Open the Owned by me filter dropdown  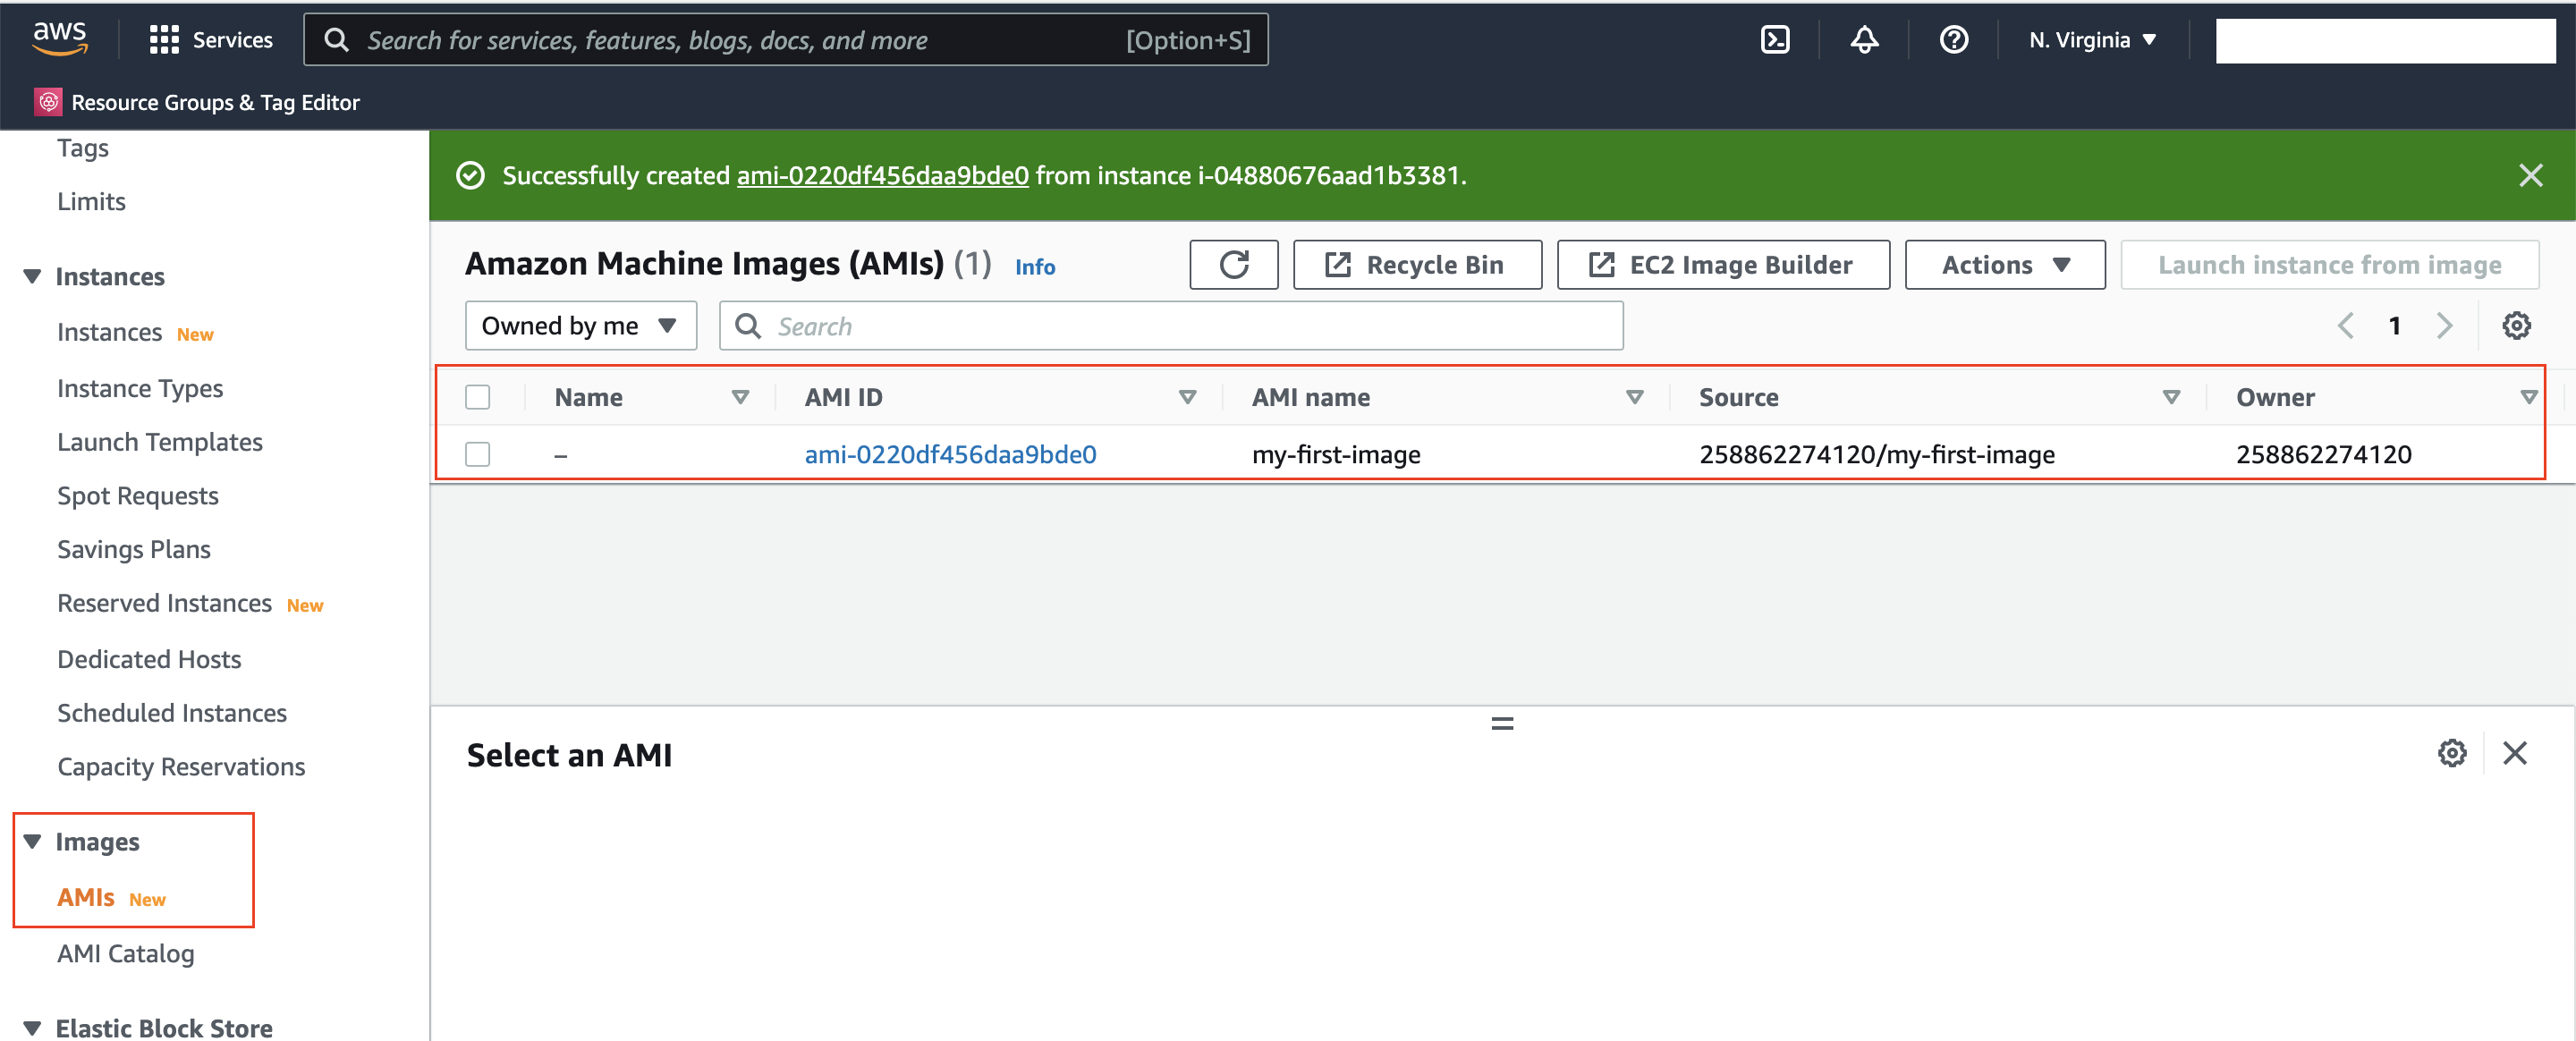pyautogui.click(x=580, y=326)
